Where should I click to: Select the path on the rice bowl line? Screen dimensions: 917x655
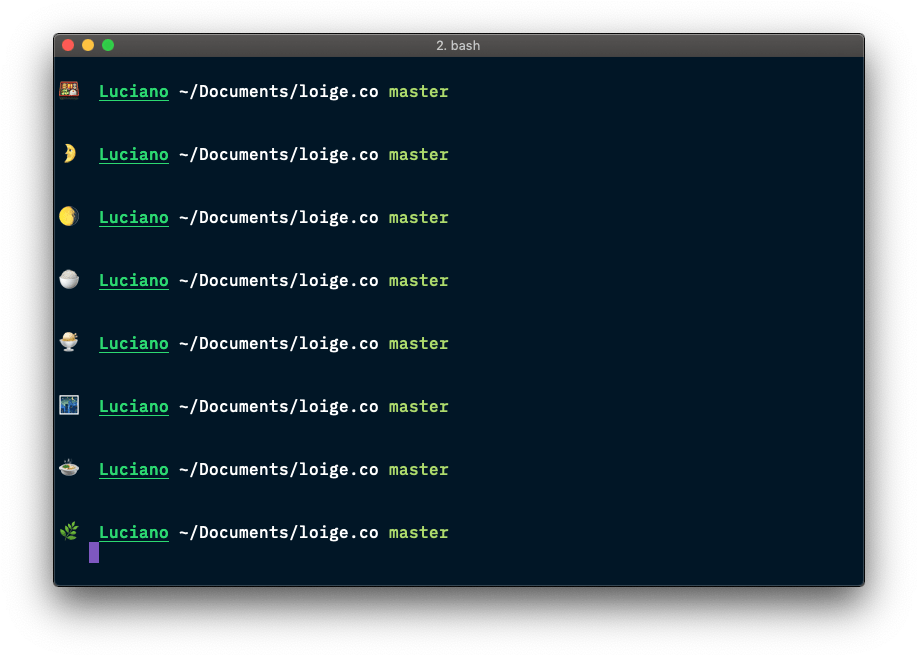(279, 281)
